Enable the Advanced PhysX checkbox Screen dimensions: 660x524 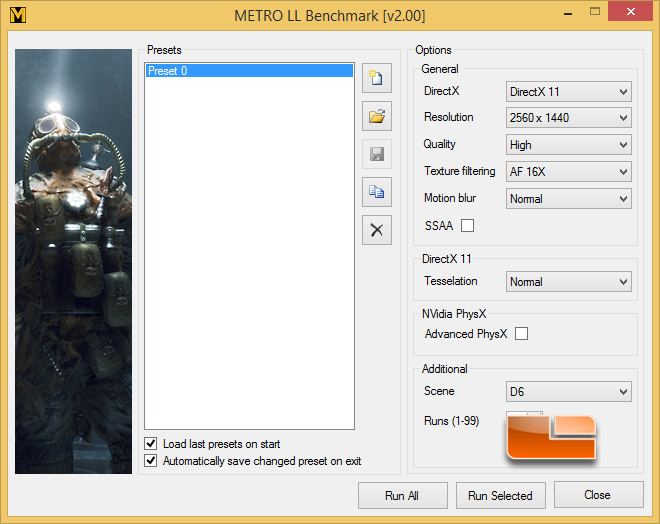pos(521,333)
